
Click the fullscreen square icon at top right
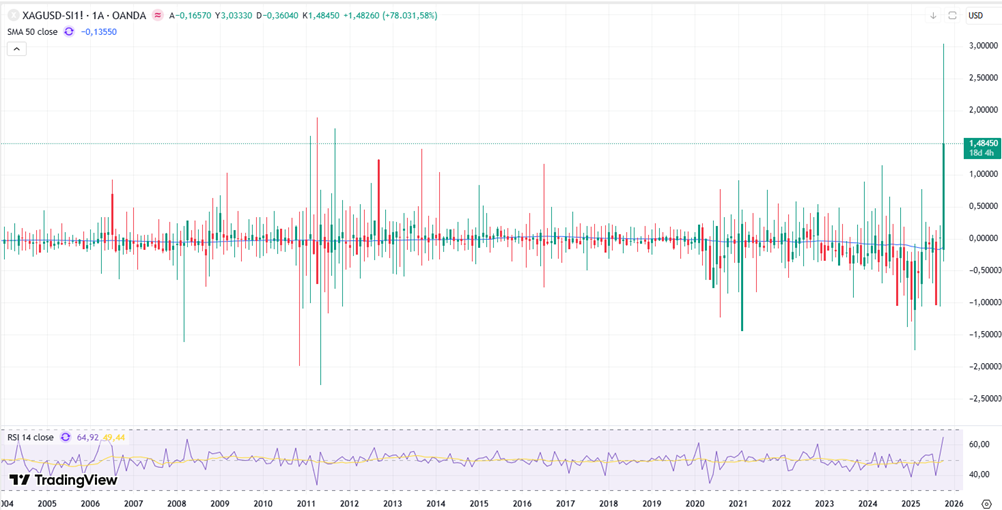tap(952, 15)
